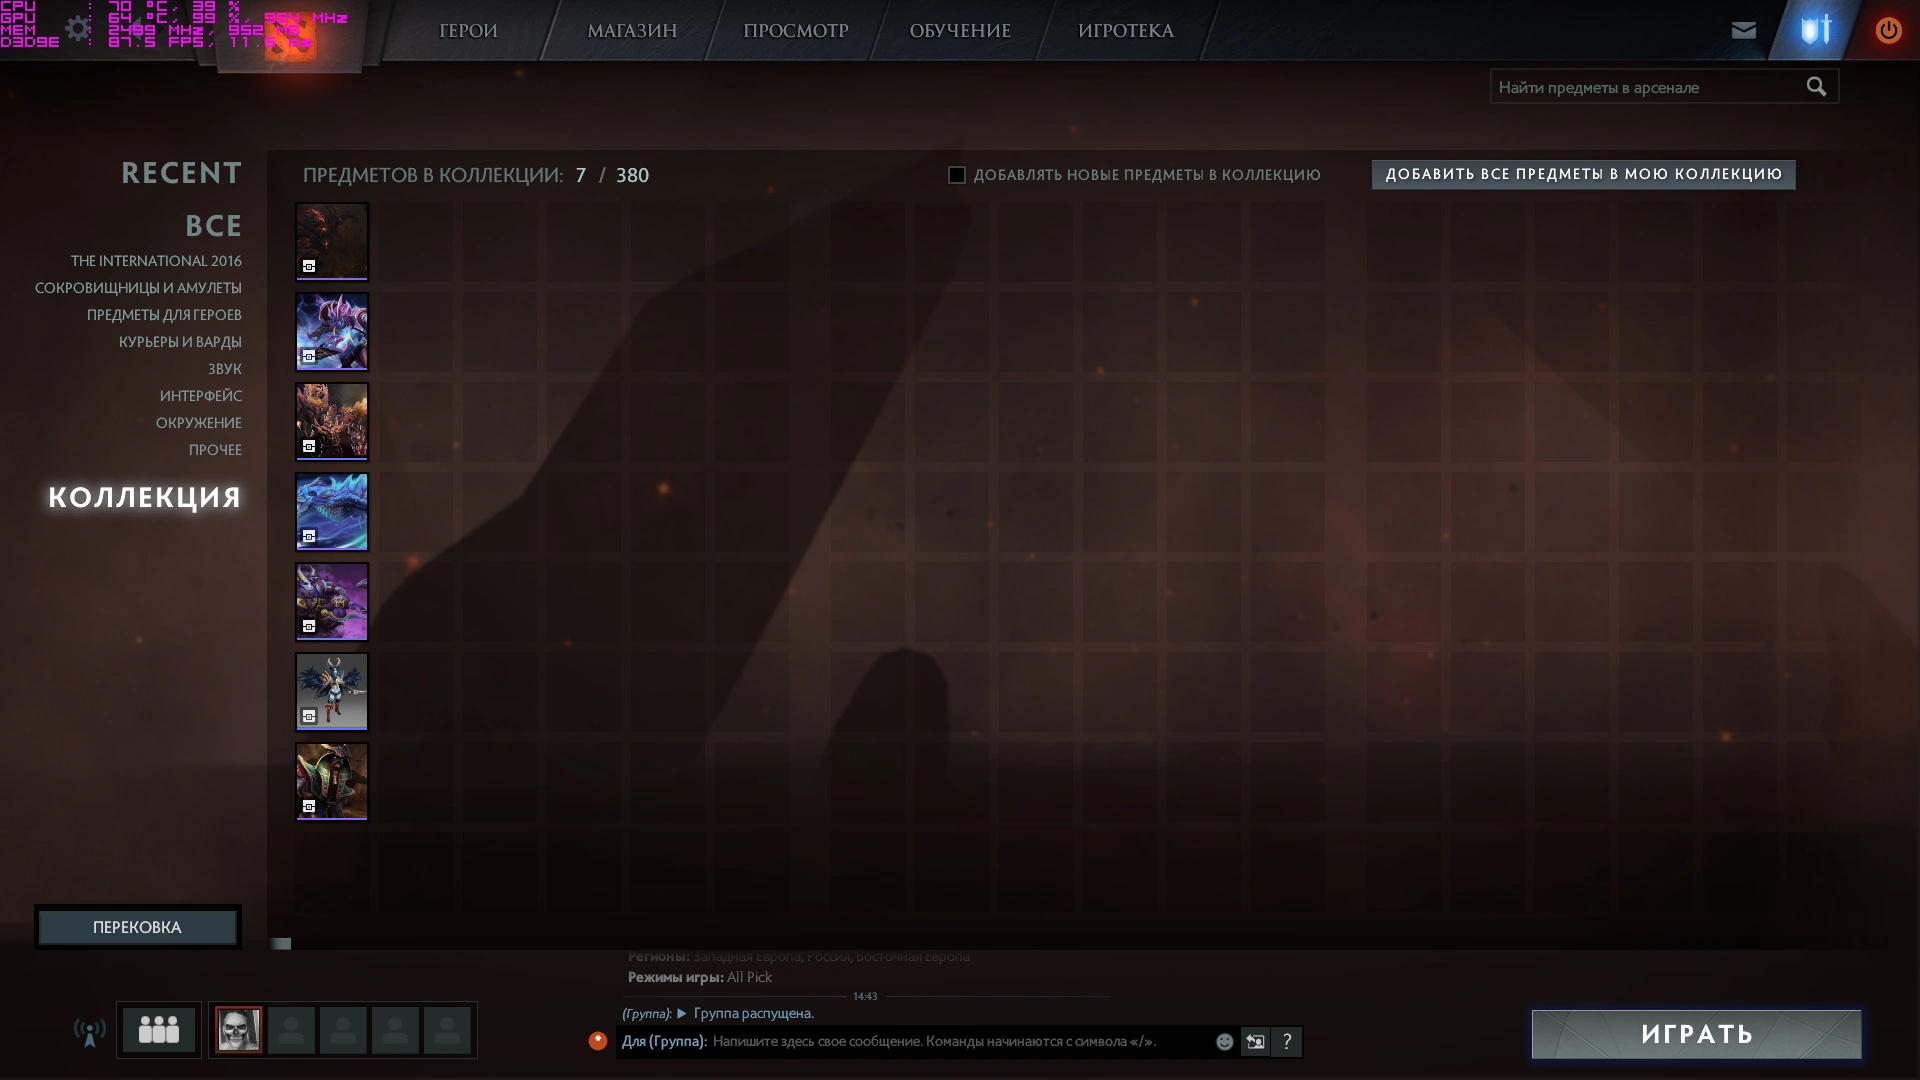This screenshot has height=1080, width=1920.
Task: Click the red power quit icon
Action: (x=1888, y=30)
